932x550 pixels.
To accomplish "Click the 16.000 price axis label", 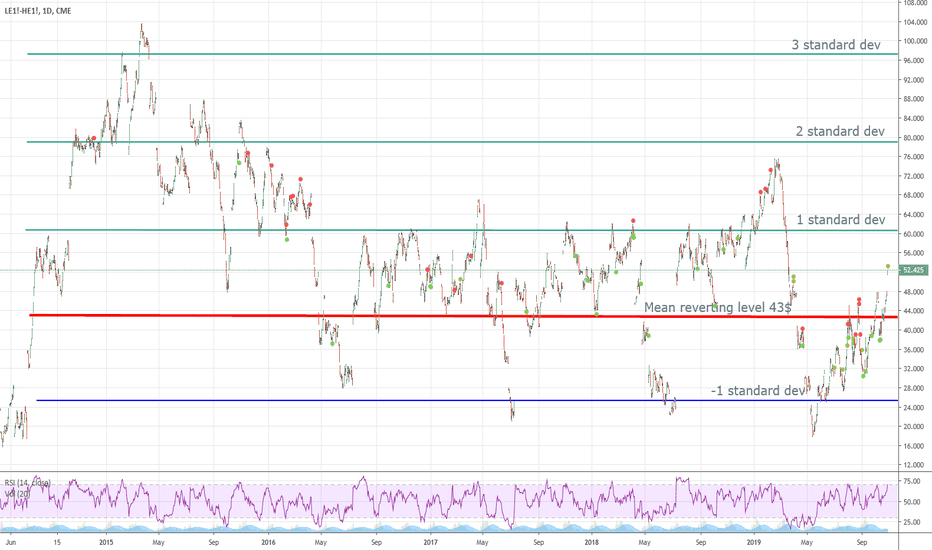I will 915,446.
